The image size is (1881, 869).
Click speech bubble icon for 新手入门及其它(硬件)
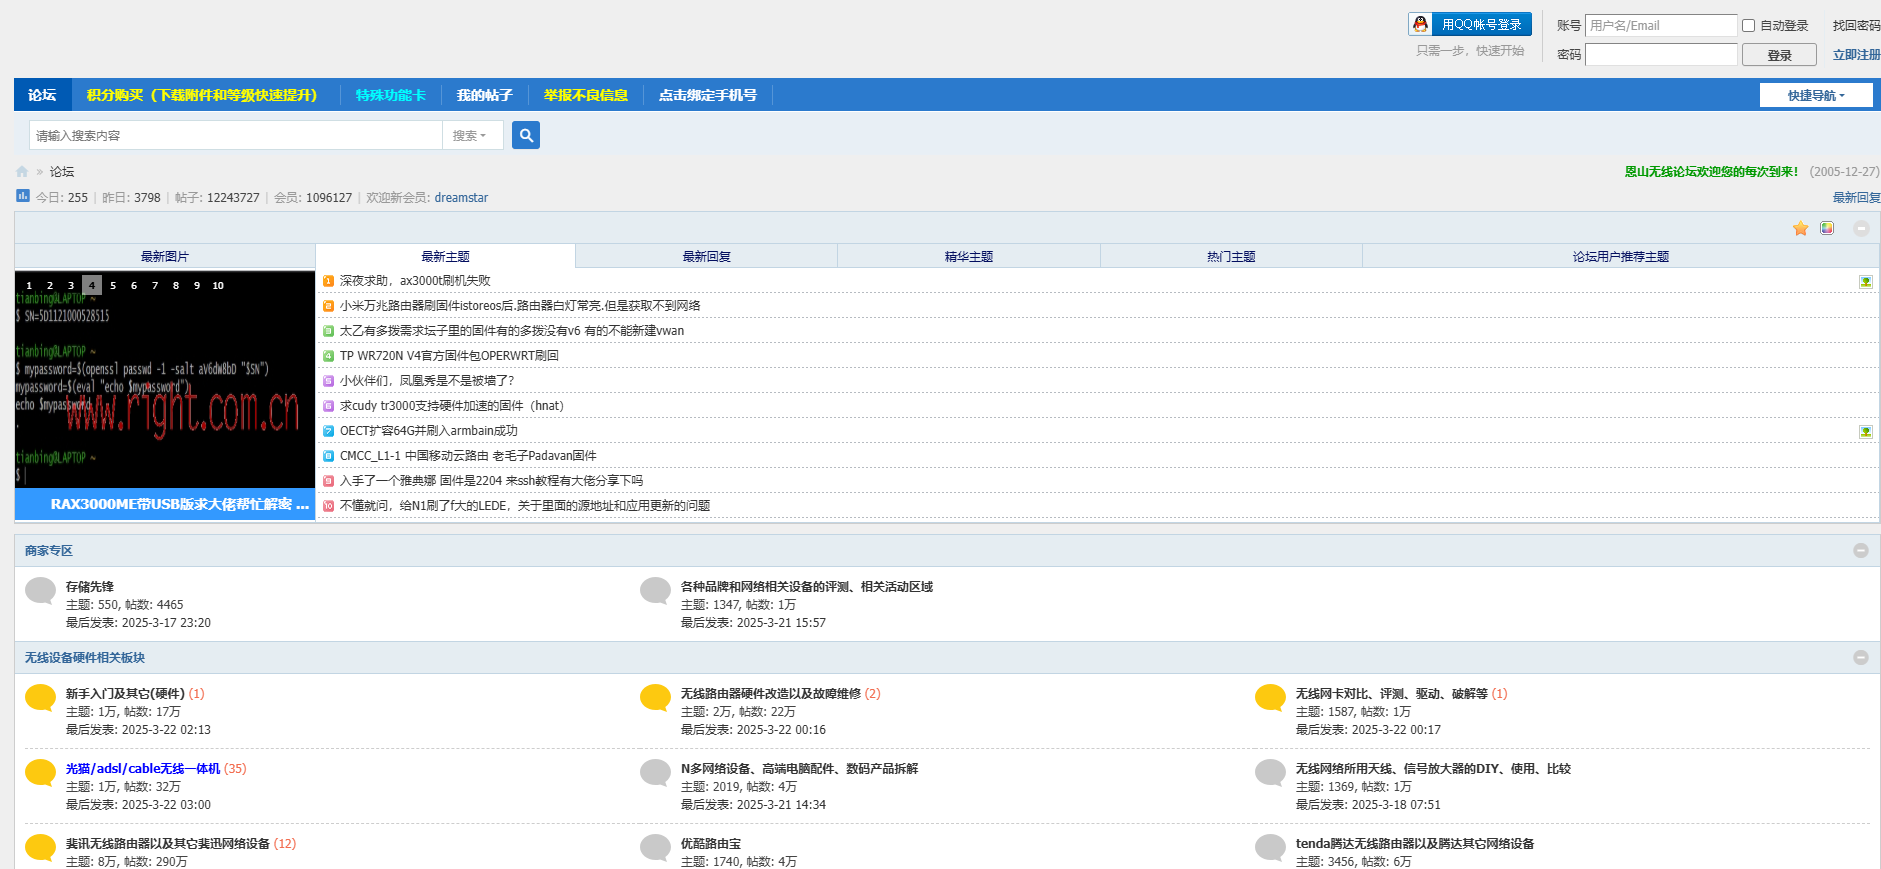pyautogui.click(x=40, y=697)
